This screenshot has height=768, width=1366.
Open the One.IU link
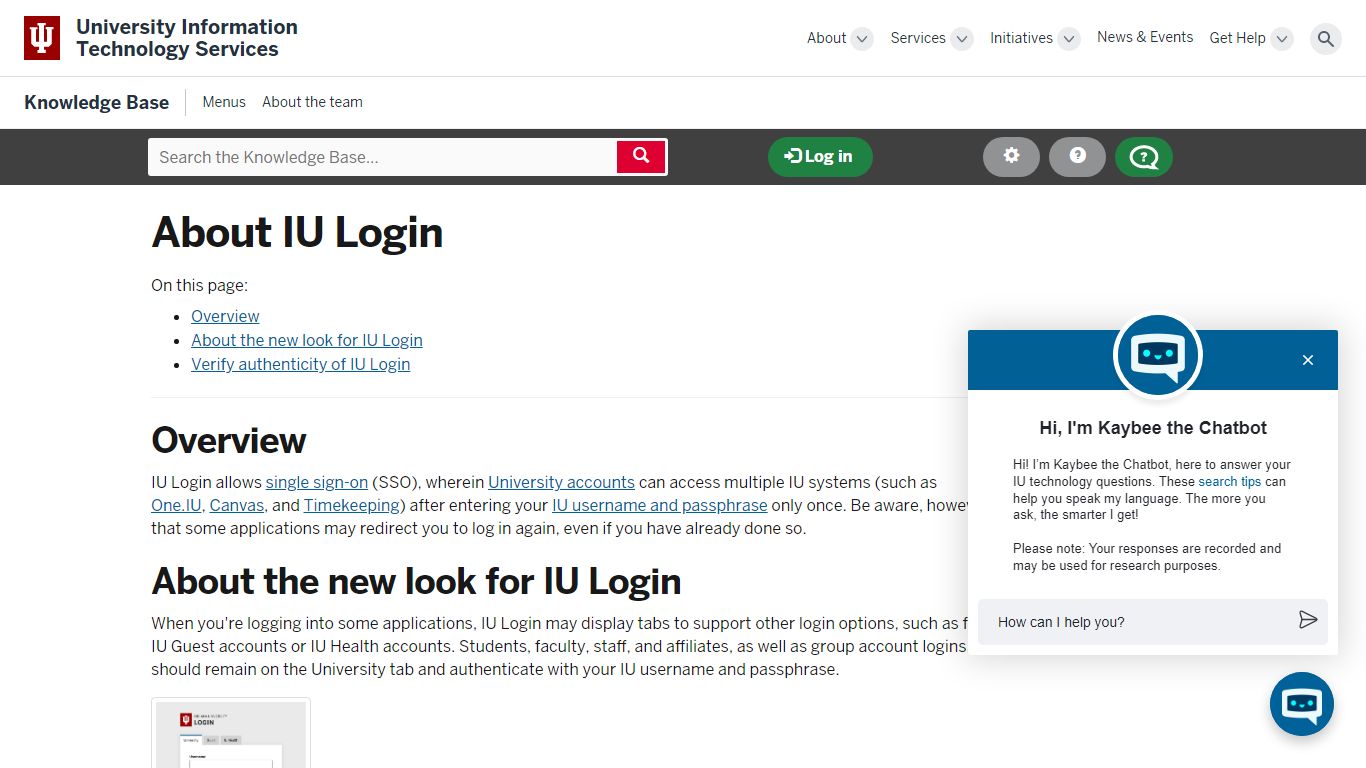point(176,505)
